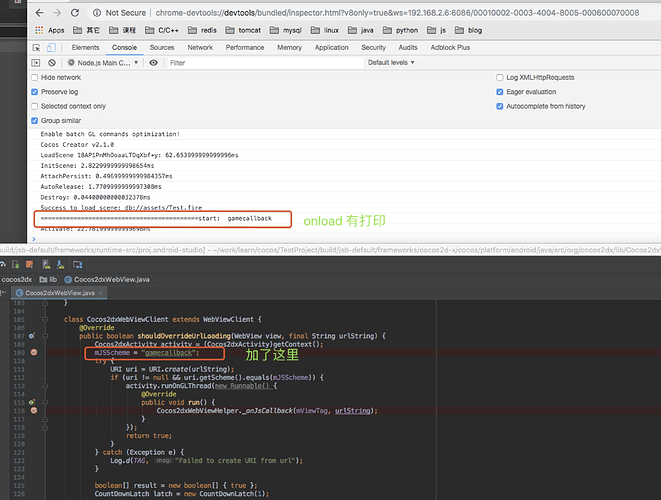
Task: Toggle the inspect element picker icon
Action: 37,47
